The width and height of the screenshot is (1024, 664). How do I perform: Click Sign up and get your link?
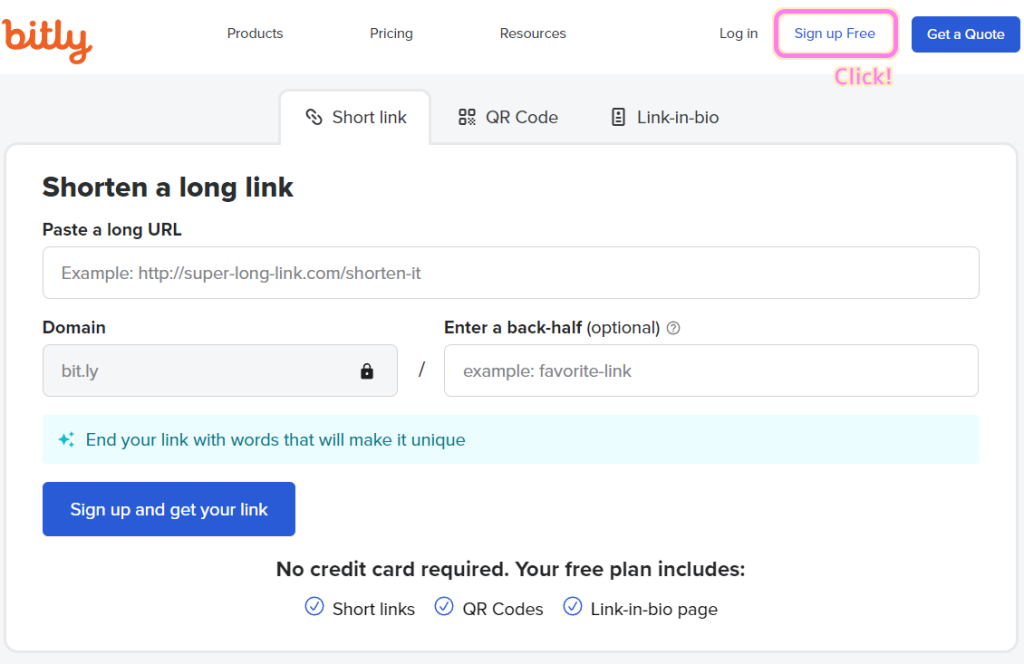[168, 509]
